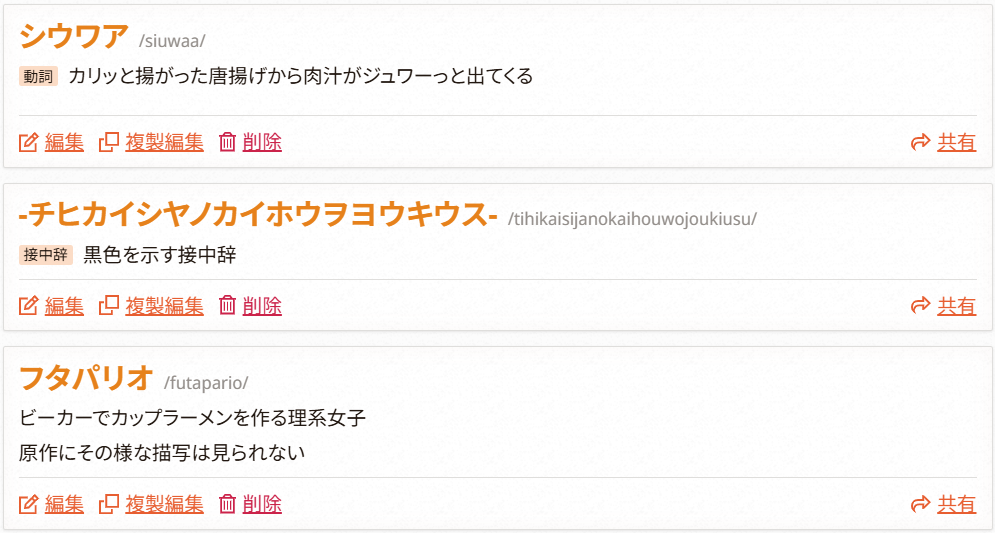The width and height of the screenshot is (995, 533).
Task: Click the edit pencil icon for シウワア
Action: click(28, 142)
